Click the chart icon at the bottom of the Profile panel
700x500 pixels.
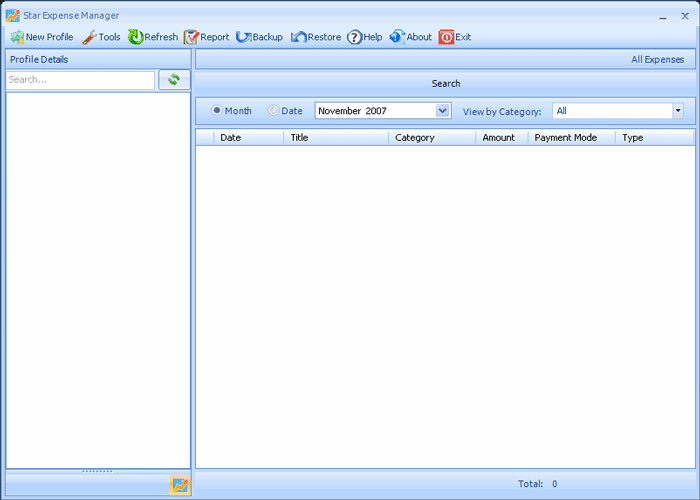[180, 485]
